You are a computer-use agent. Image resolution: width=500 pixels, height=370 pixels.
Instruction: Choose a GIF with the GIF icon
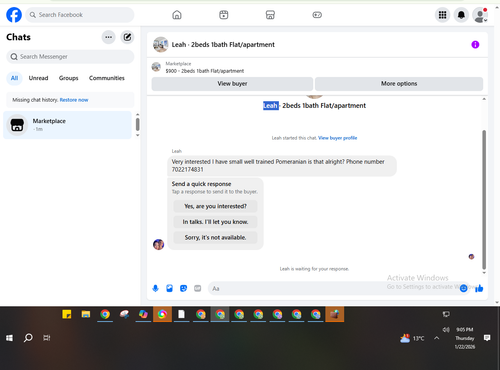pyautogui.click(x=198, y=288)
